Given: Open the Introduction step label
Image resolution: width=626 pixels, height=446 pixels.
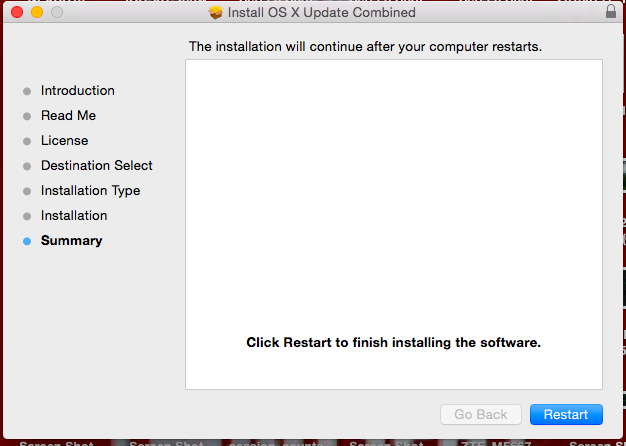Looking at the screenshot, I should pos(78,91).
